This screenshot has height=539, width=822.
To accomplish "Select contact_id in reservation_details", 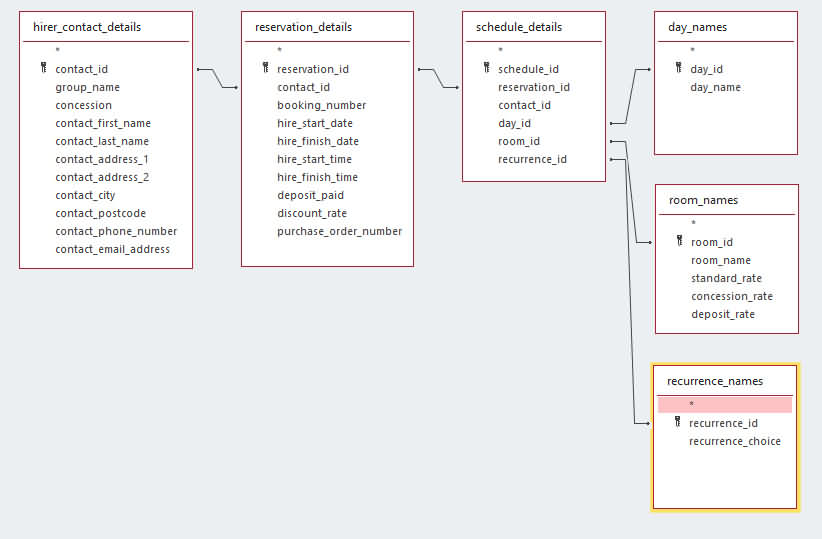I will [304, 87].
